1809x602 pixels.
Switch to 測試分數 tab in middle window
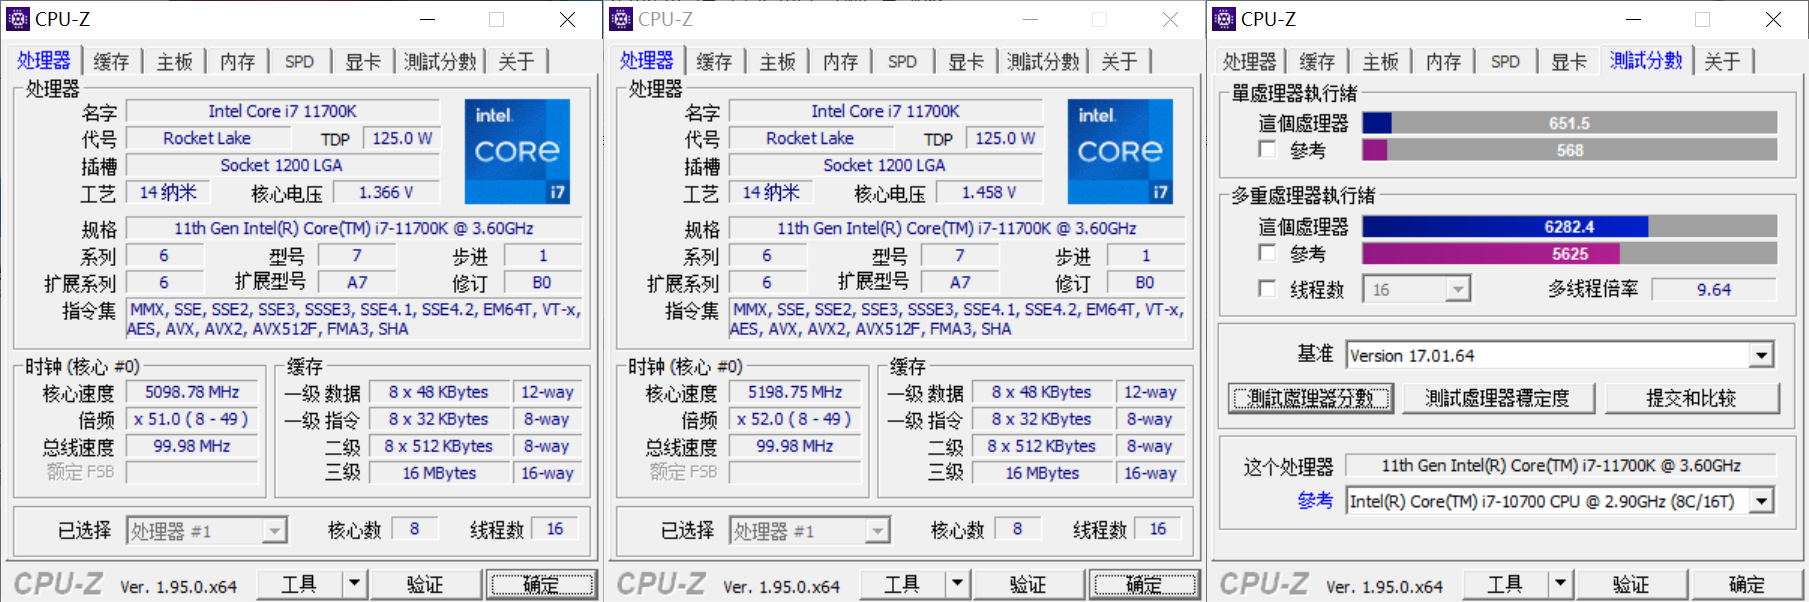(x=1043, y=62)
